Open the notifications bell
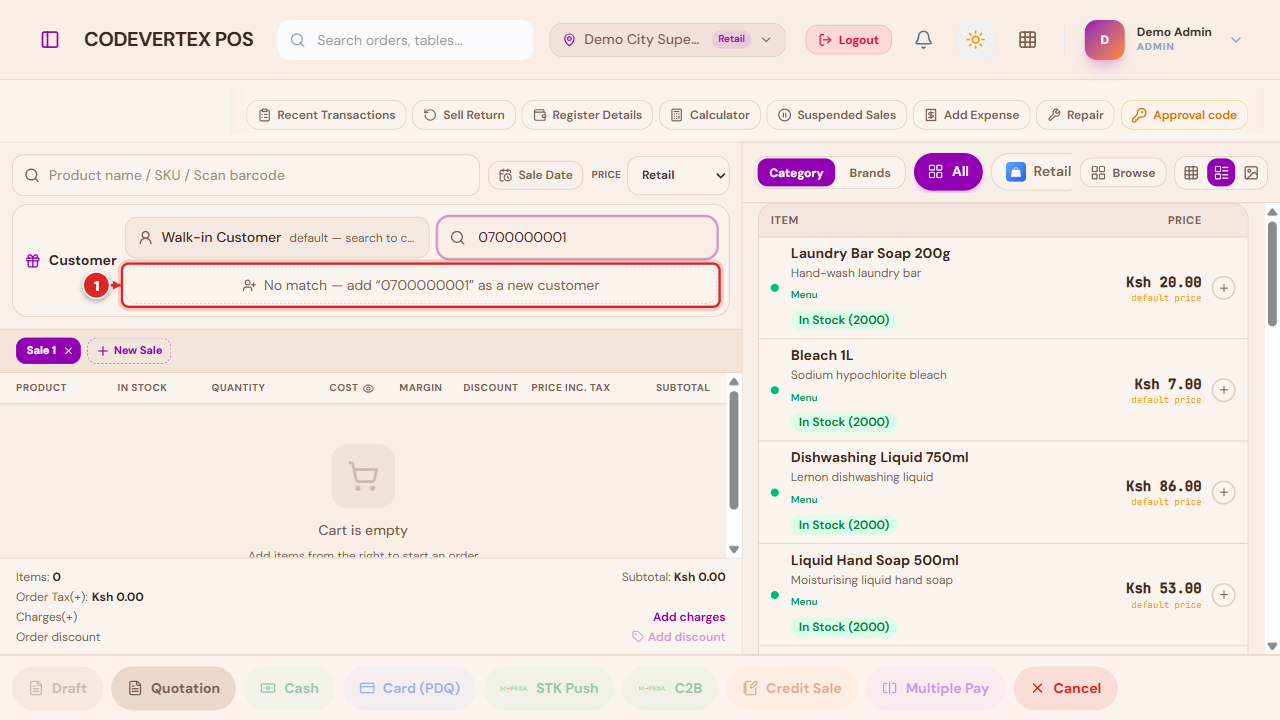Viewport: 1280px width, 720px height. click(924, 40)
